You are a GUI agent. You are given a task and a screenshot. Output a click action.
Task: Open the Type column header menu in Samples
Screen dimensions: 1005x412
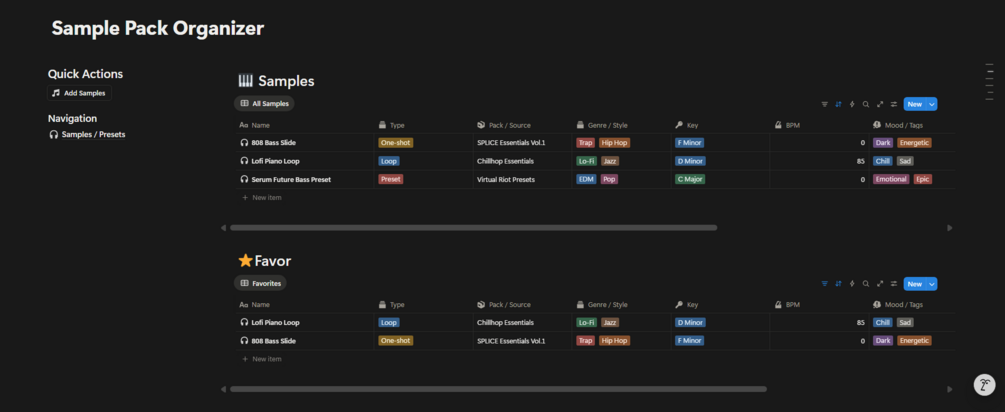tap(397, 125)
